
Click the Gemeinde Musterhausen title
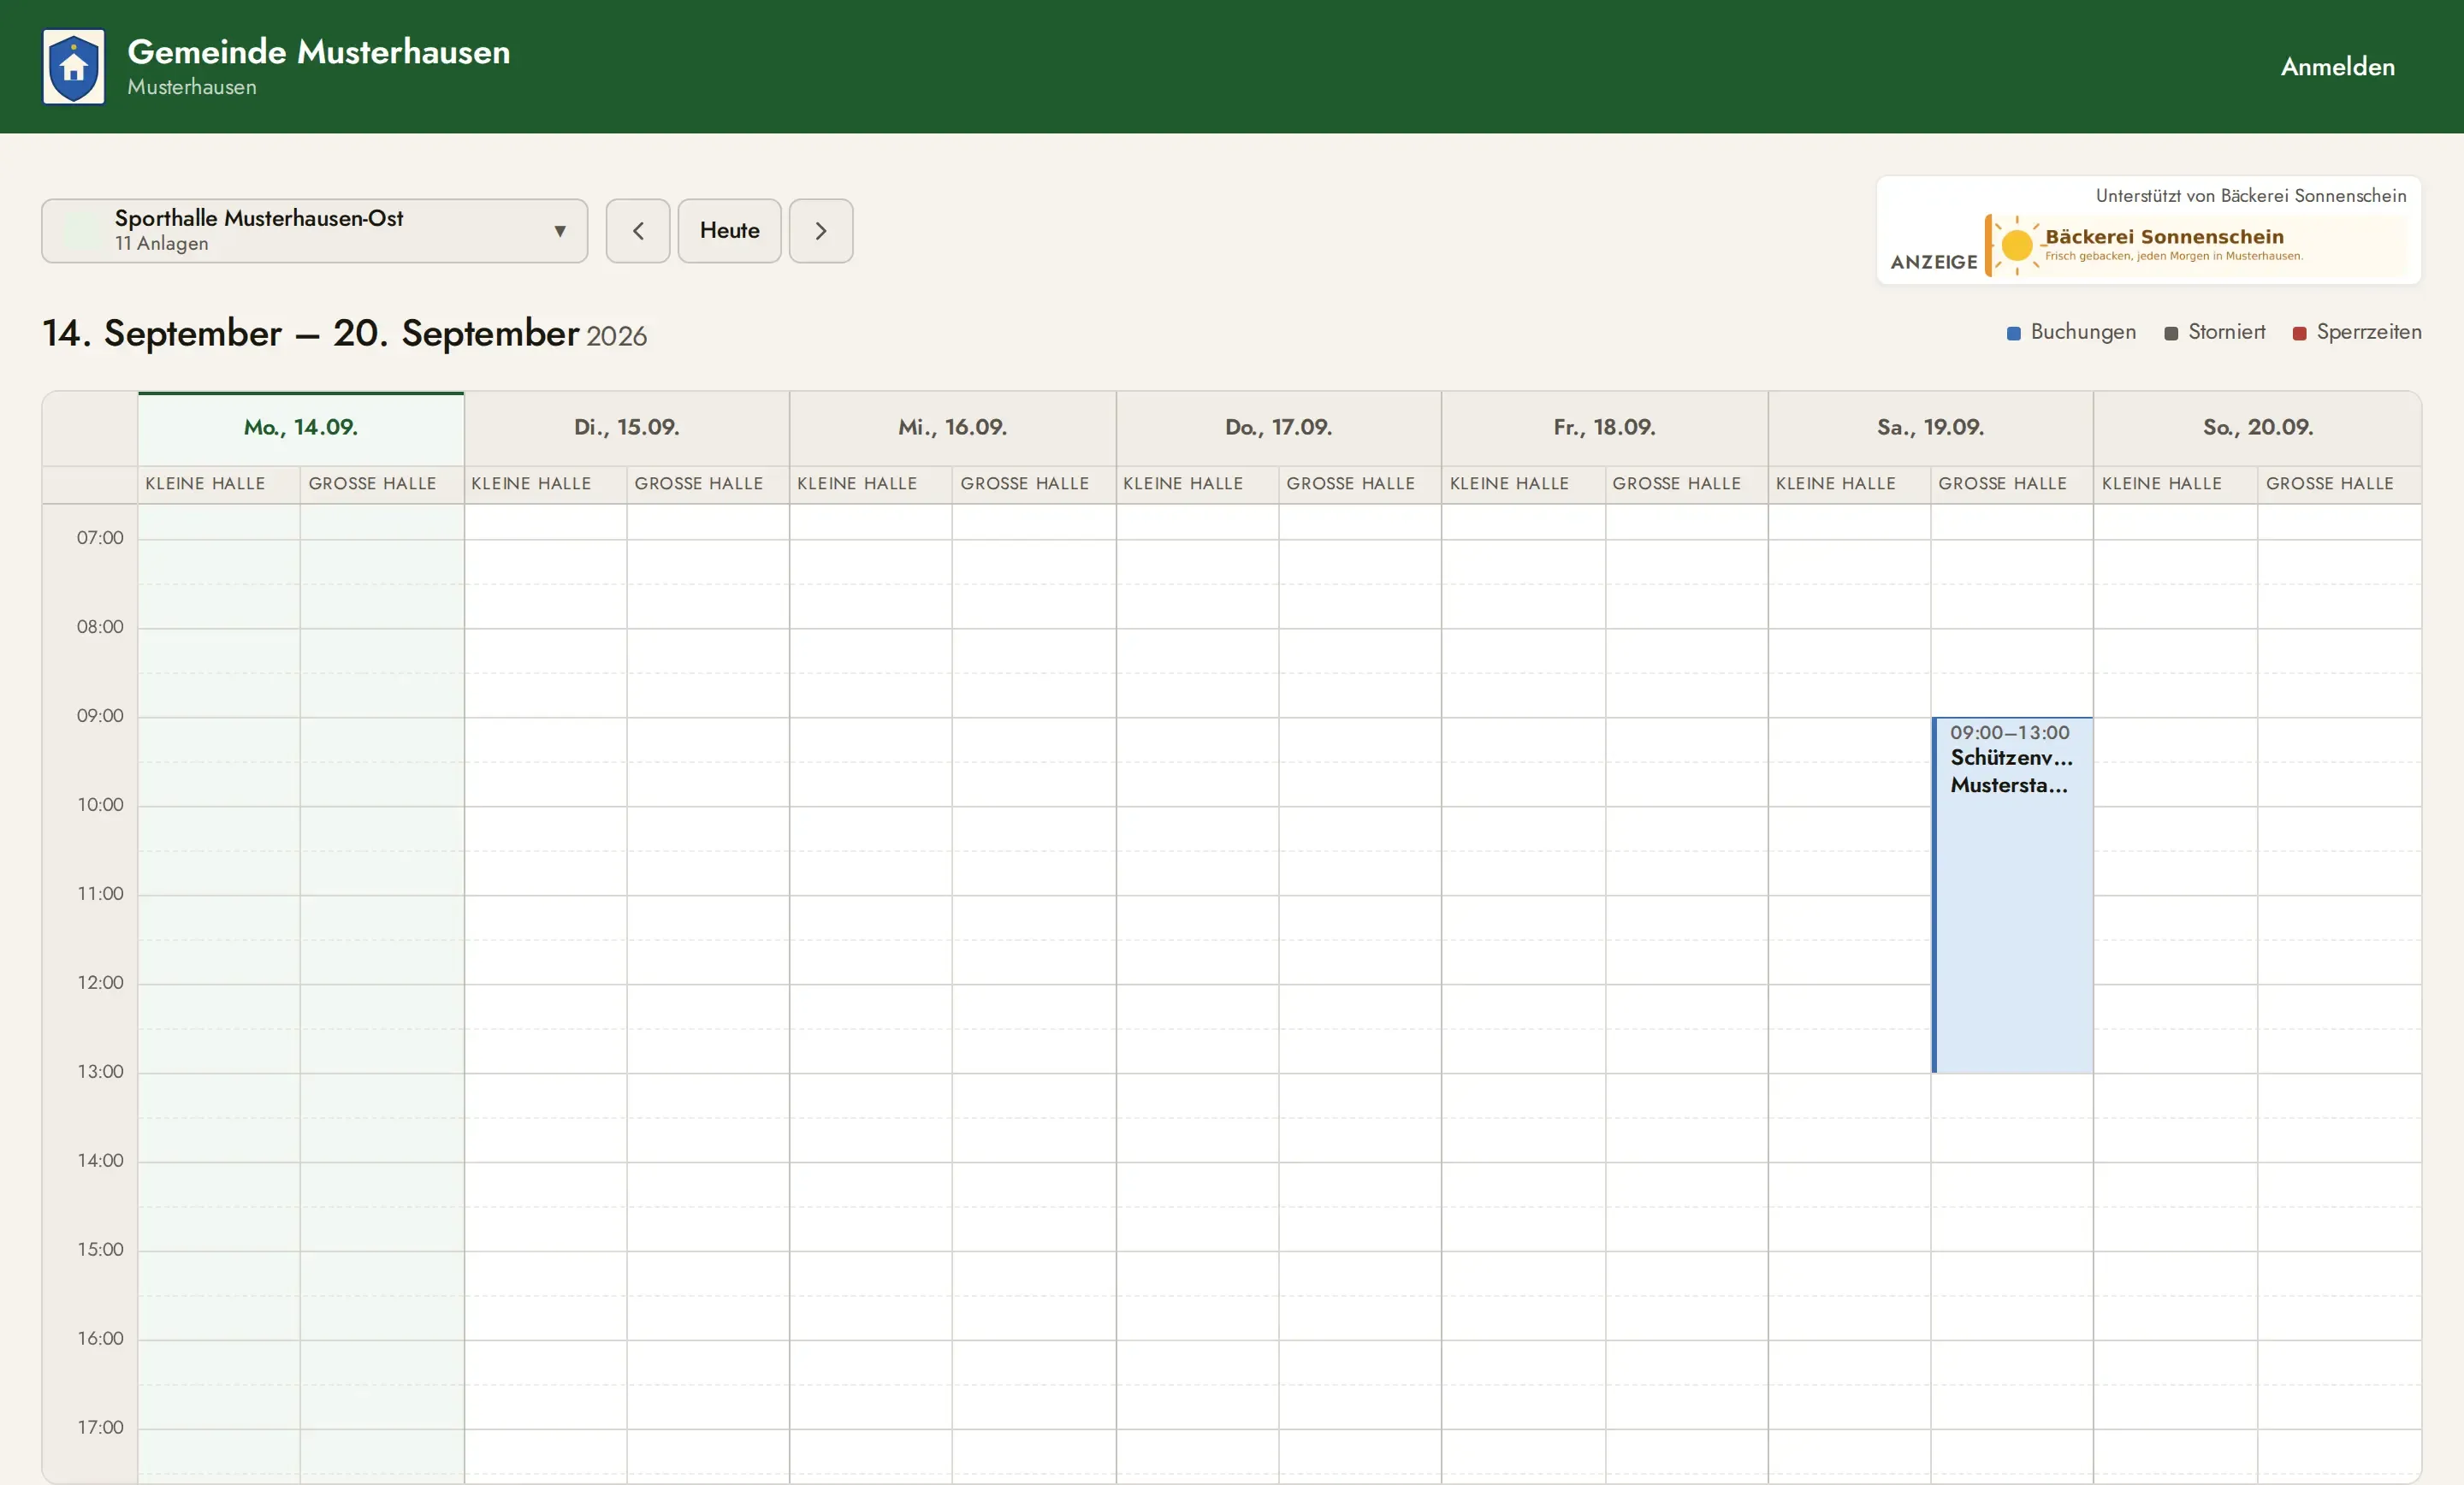click(319, 52)
